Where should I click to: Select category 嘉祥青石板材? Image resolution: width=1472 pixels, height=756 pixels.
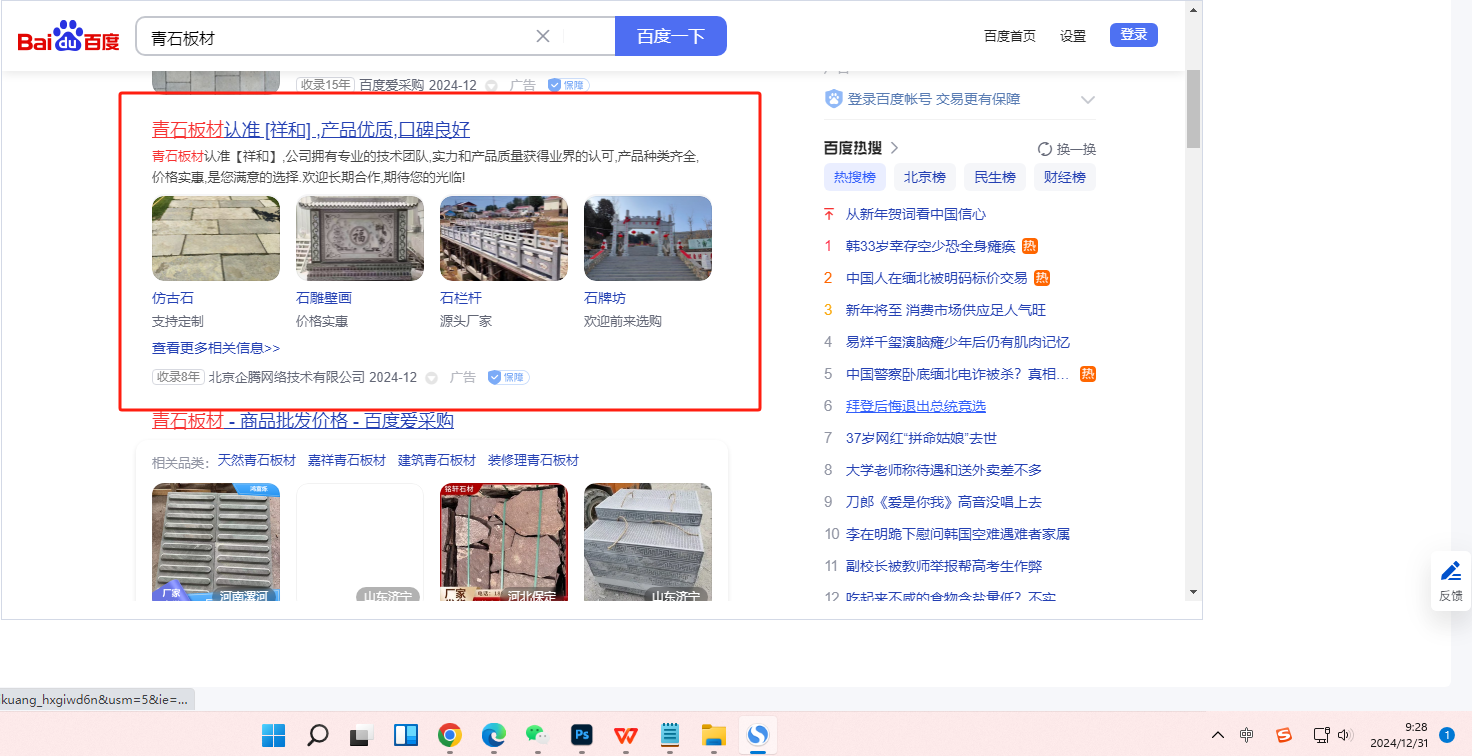[347, 460]
